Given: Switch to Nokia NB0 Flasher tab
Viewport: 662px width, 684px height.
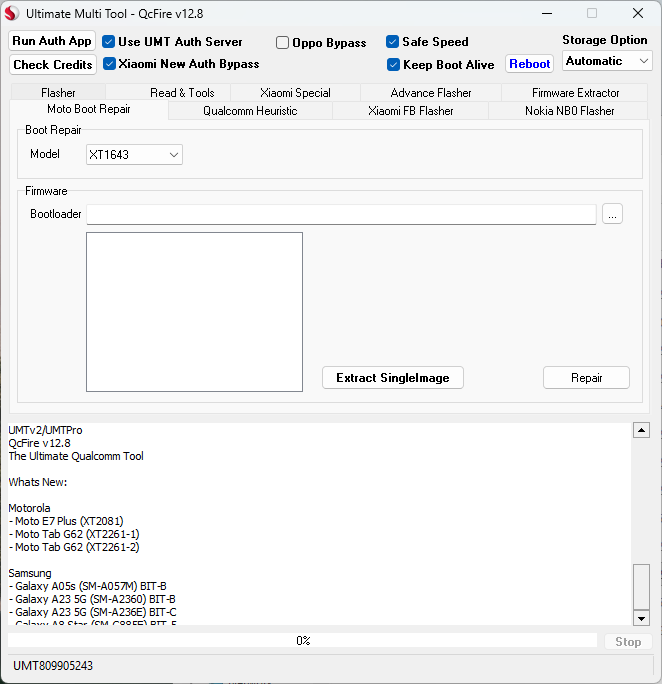Looking at the screenshot, I should [x=569, y=111].
